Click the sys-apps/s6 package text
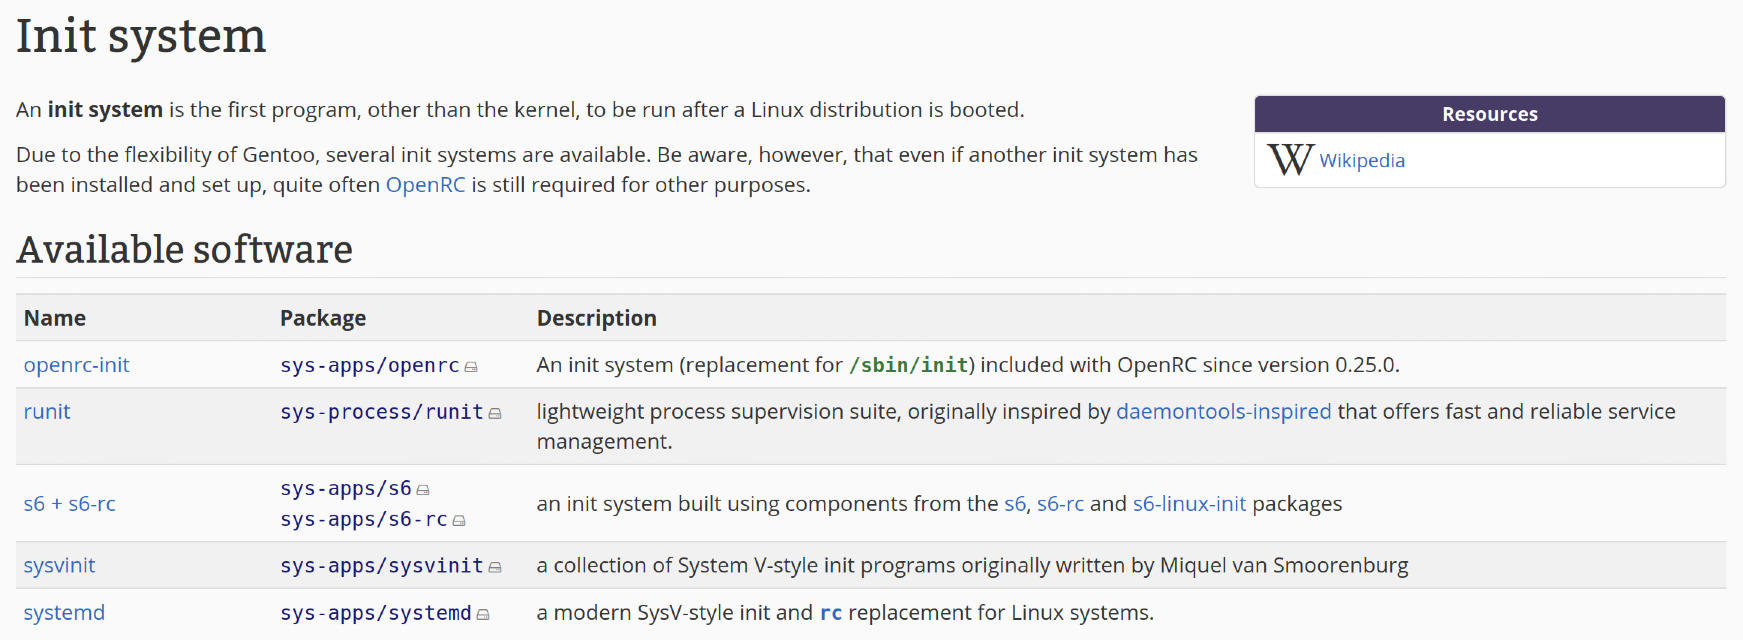 pos(346,489)
